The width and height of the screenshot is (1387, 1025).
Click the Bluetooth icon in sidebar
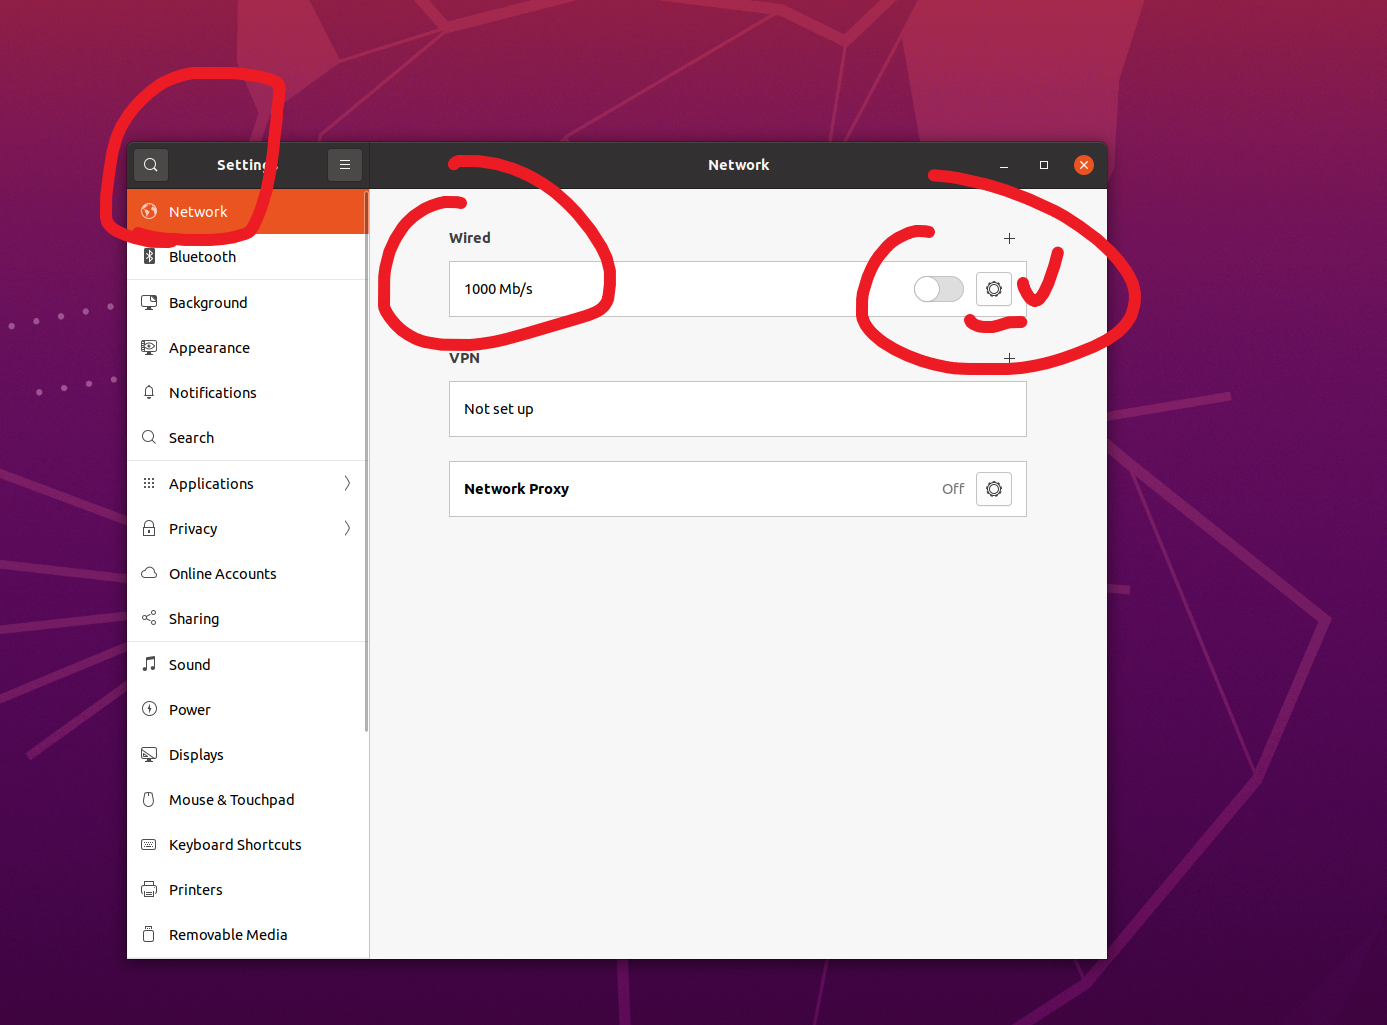(x=149, y=256)
